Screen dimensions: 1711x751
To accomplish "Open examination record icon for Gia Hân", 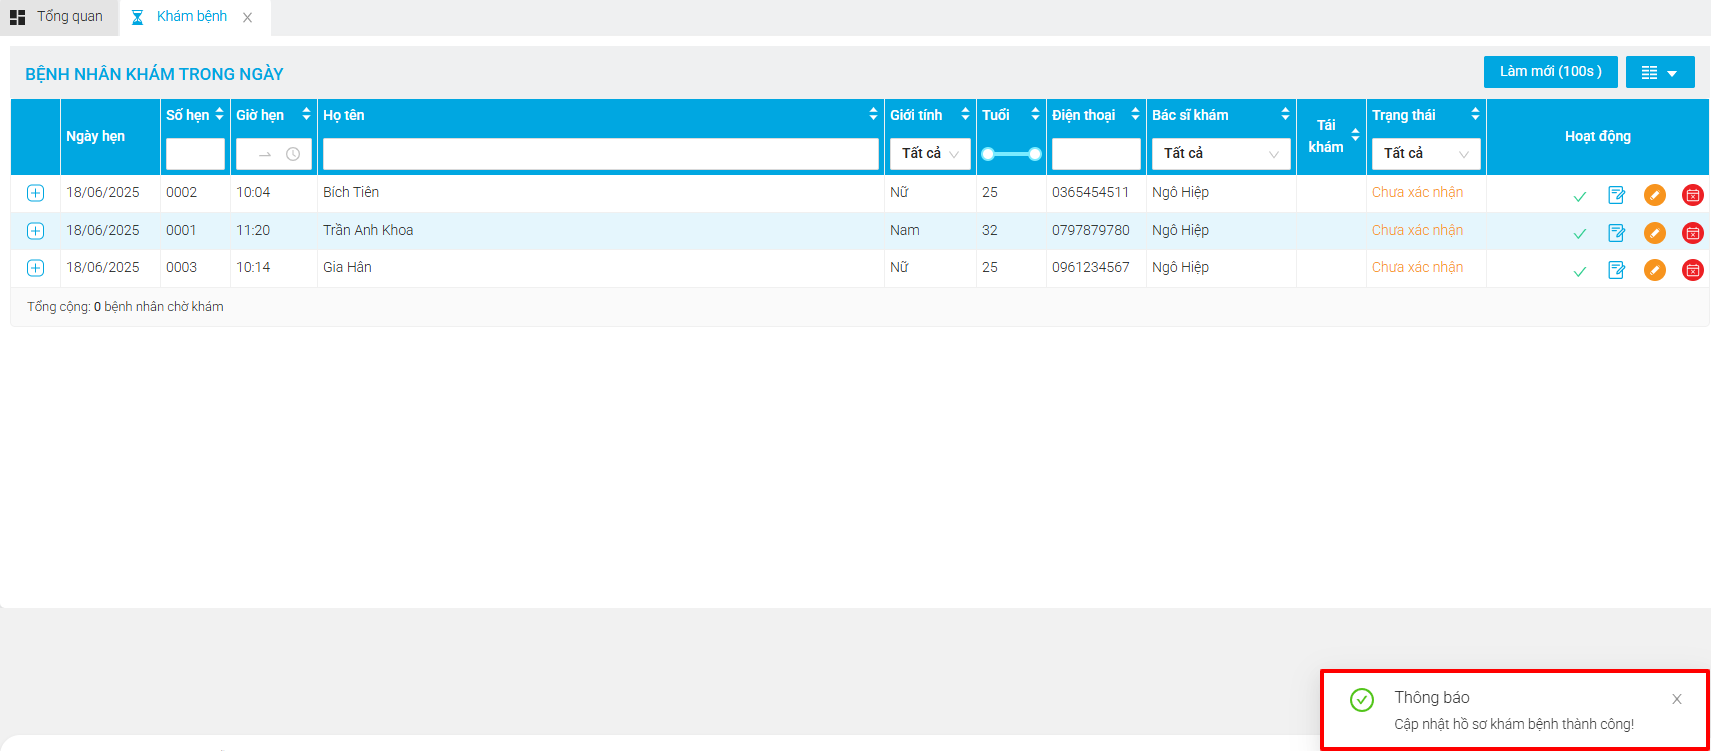I will [1617, 270].
